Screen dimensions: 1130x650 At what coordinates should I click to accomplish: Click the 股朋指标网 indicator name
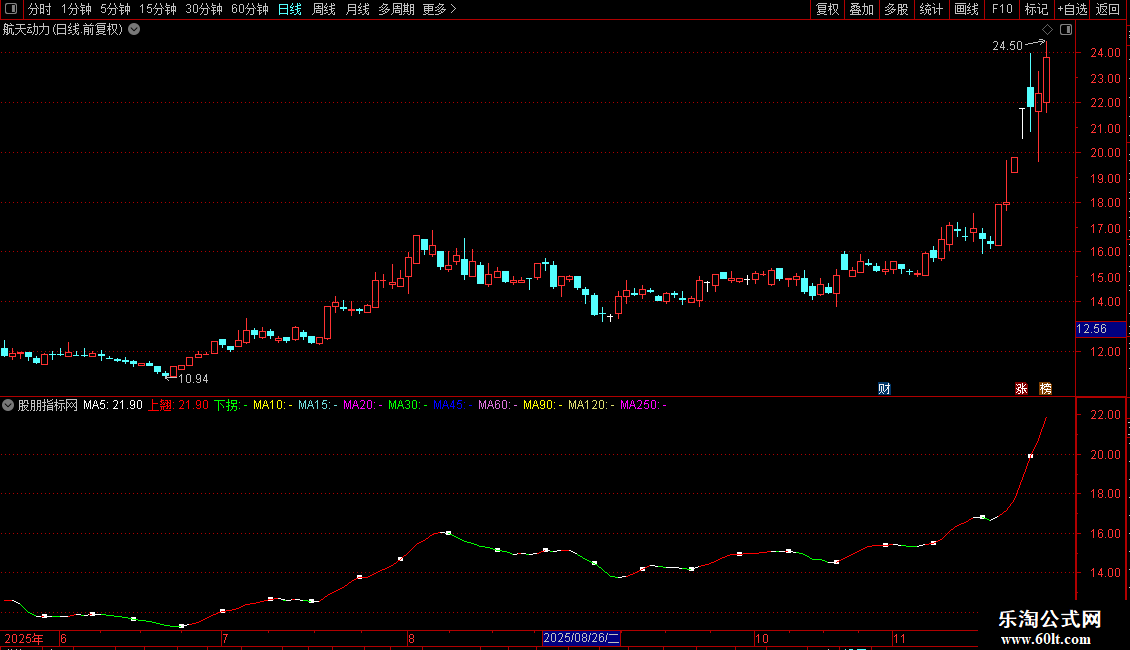[48, 405]
